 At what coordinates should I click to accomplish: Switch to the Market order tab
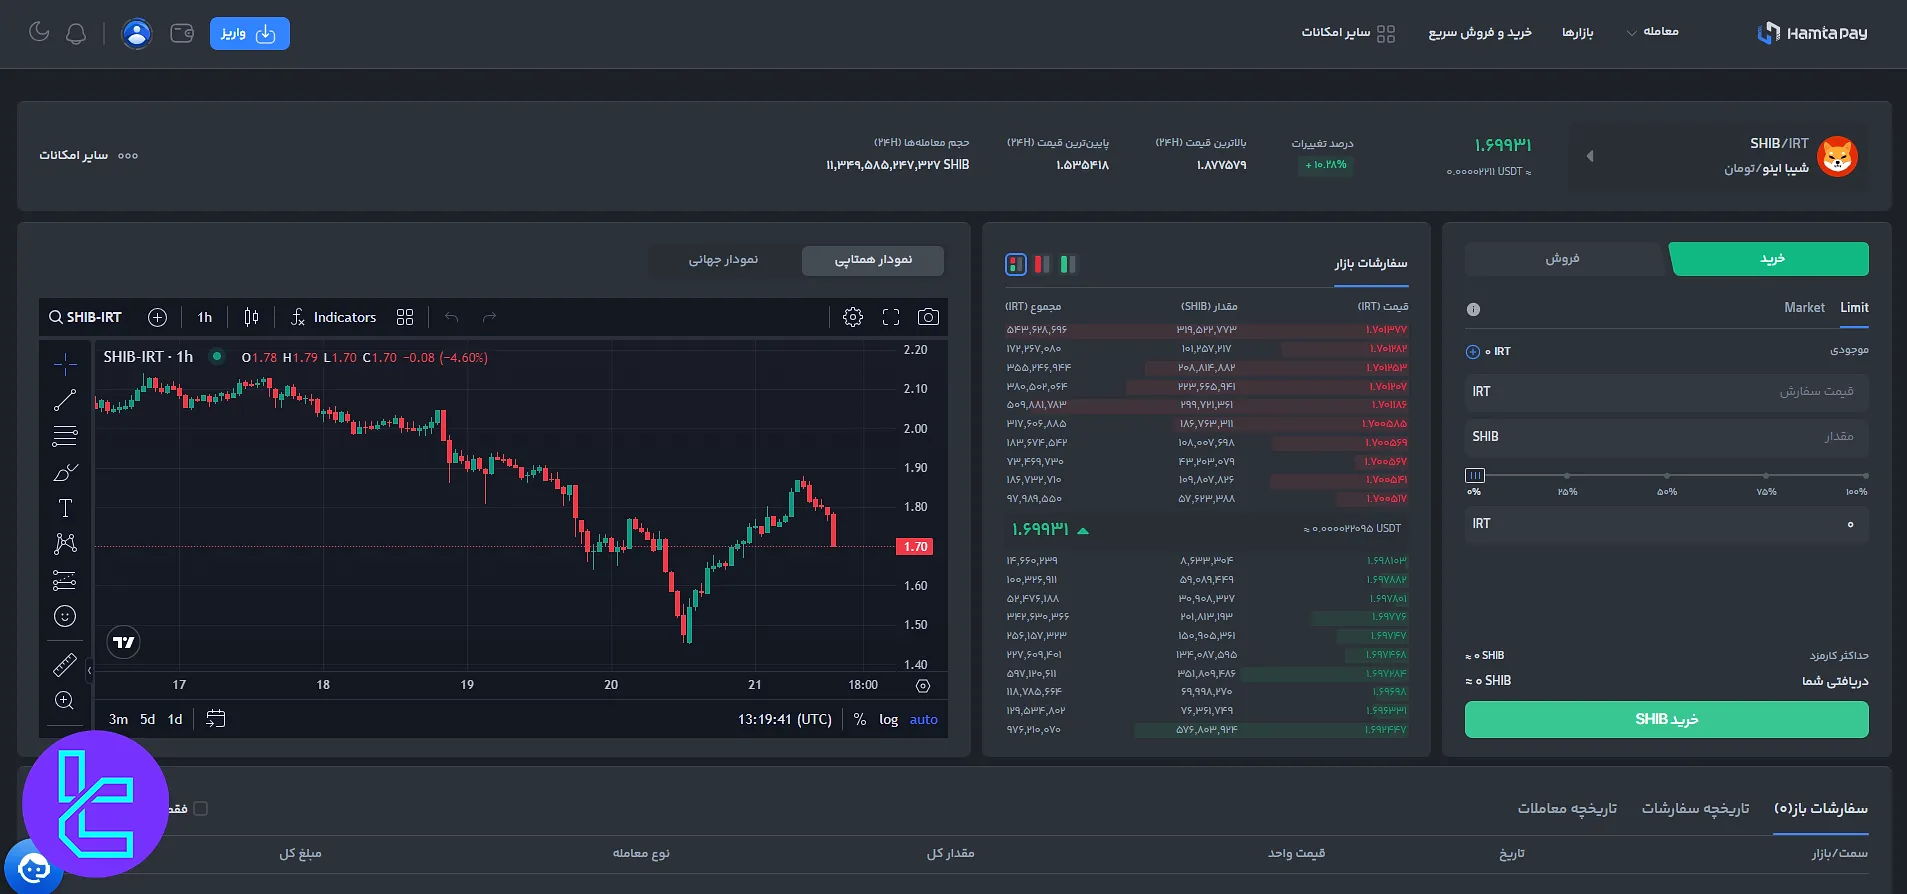point(1804,308)
